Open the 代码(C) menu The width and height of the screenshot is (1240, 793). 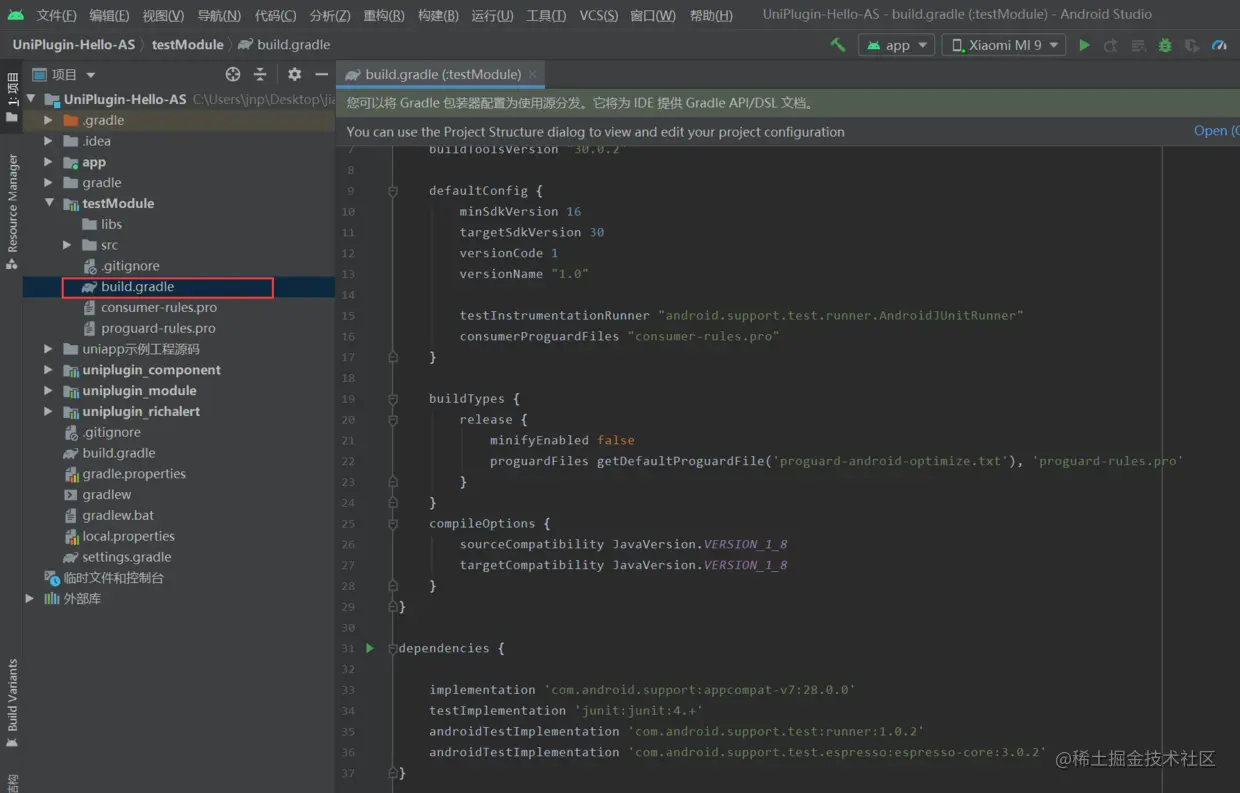point(275,15)
